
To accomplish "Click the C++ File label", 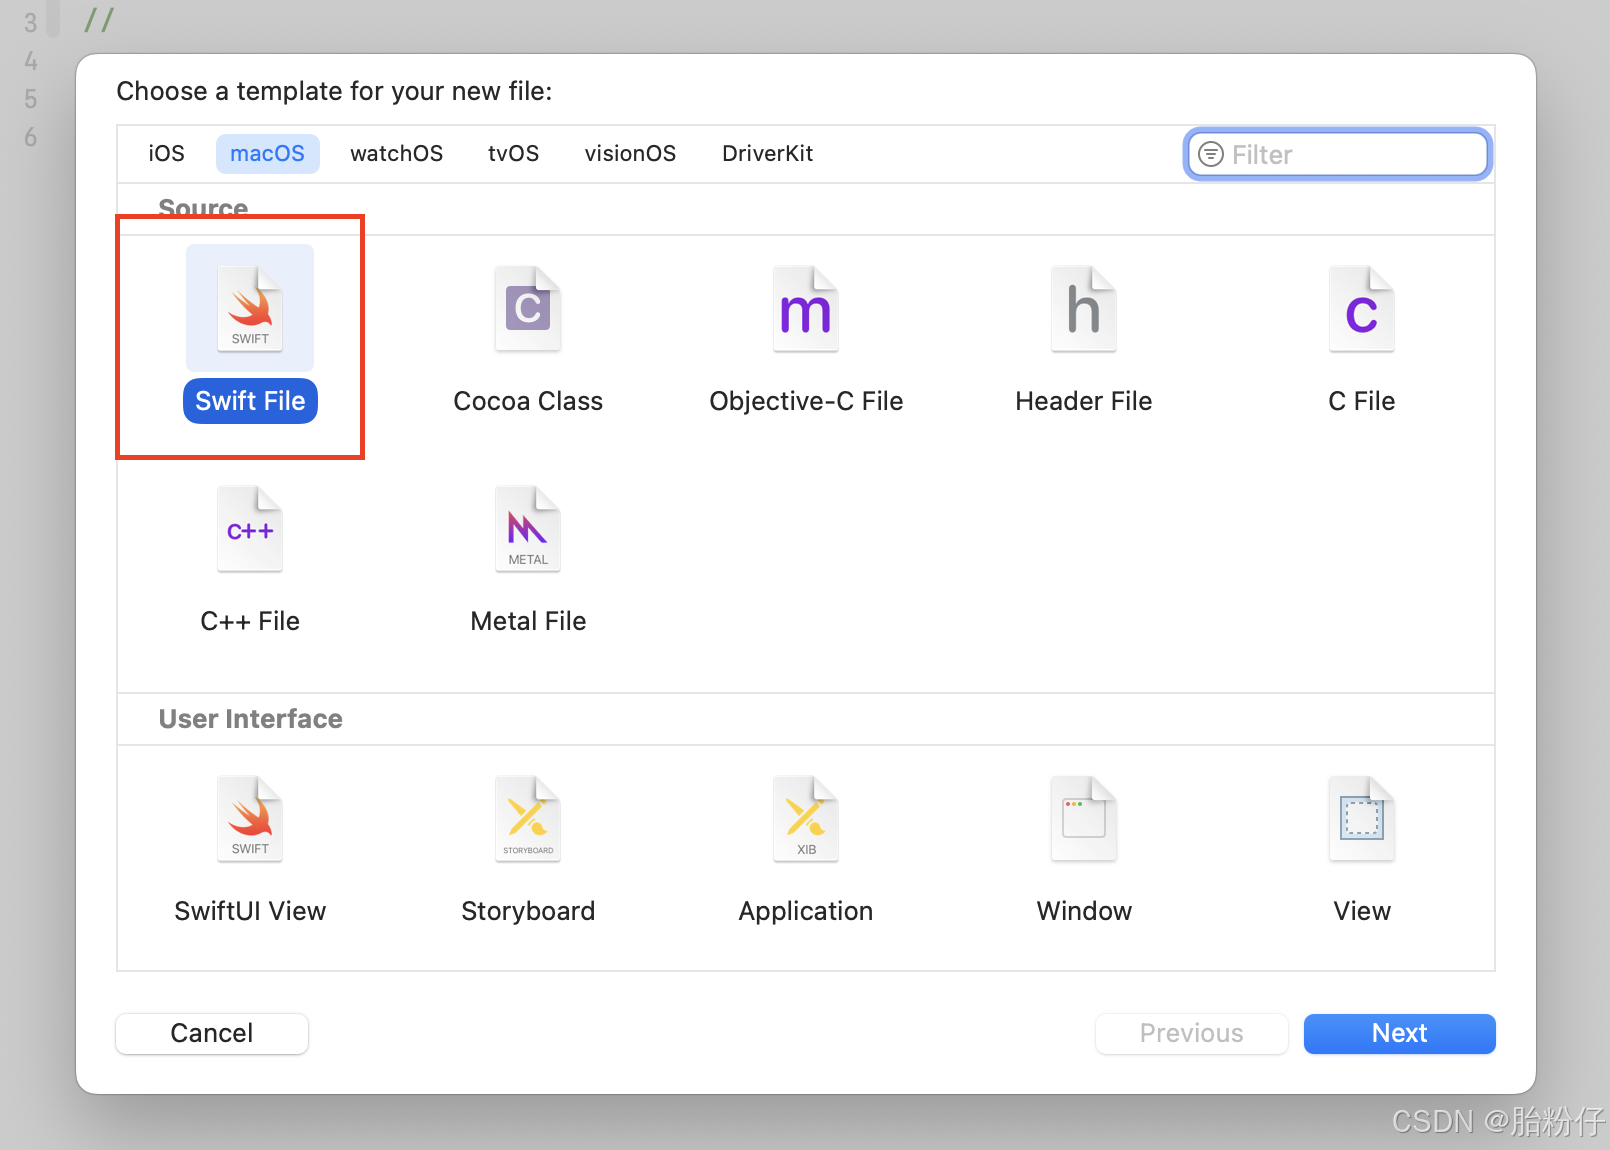I will 250,621.
